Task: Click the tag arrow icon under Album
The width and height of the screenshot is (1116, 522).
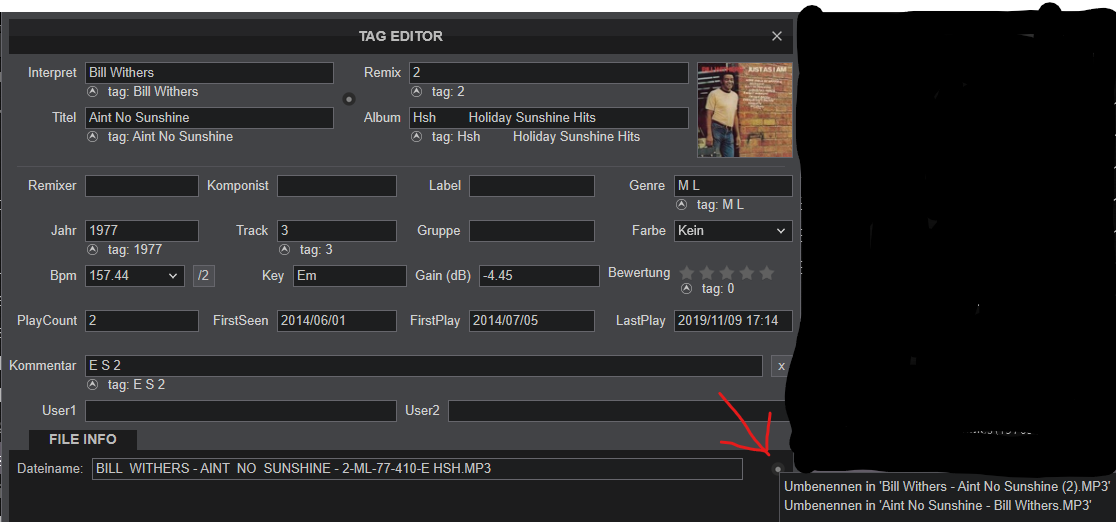Action: point(416,137)
